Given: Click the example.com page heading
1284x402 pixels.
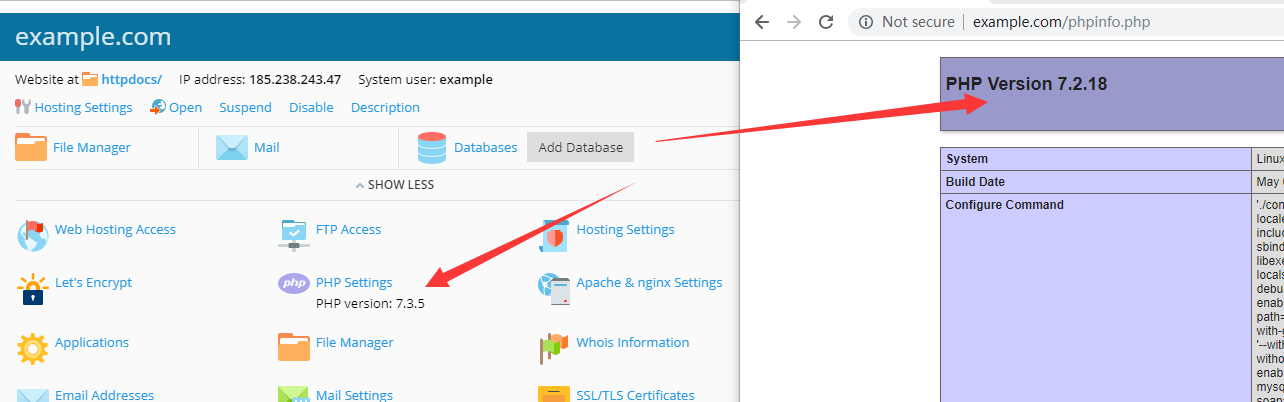Looking at the screenshot, I should pyautogui.click(x=93, y=37).
